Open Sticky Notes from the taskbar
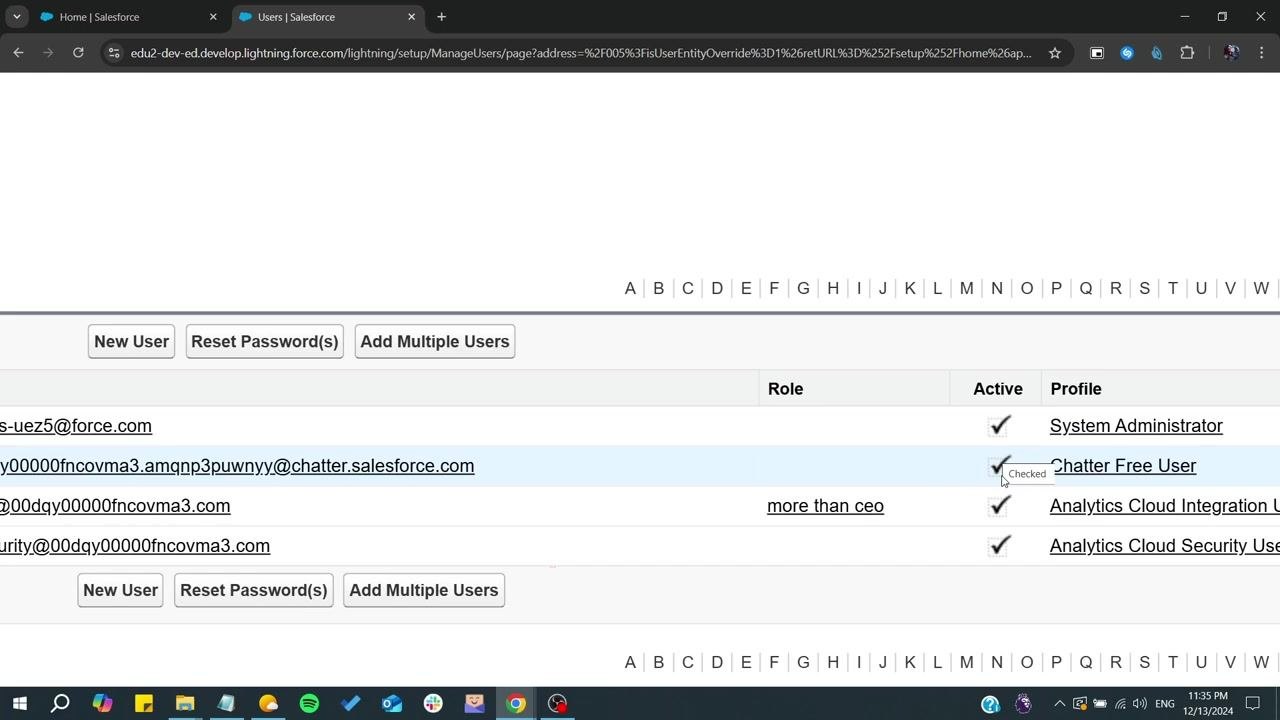Screen dimensions: 1280x720 pyautogui.click(x=143, y=703)
